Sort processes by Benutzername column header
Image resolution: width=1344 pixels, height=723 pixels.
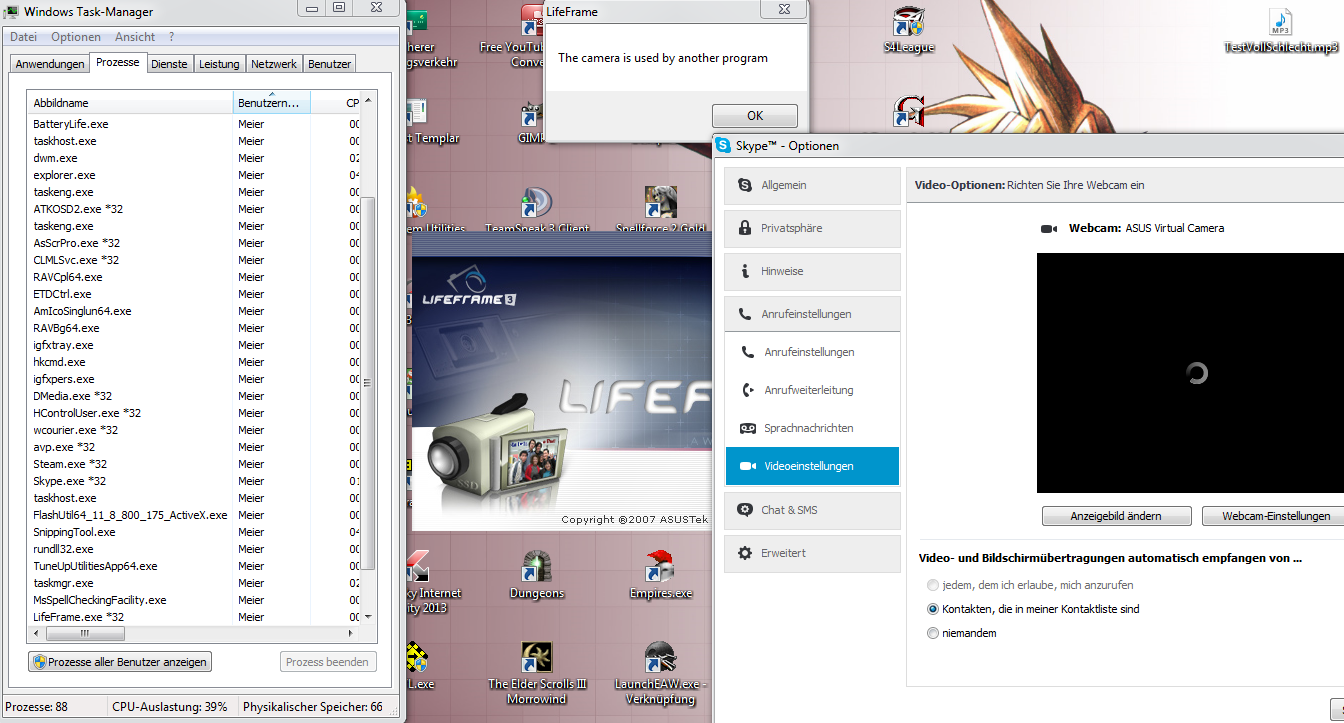tap(272, 103)
